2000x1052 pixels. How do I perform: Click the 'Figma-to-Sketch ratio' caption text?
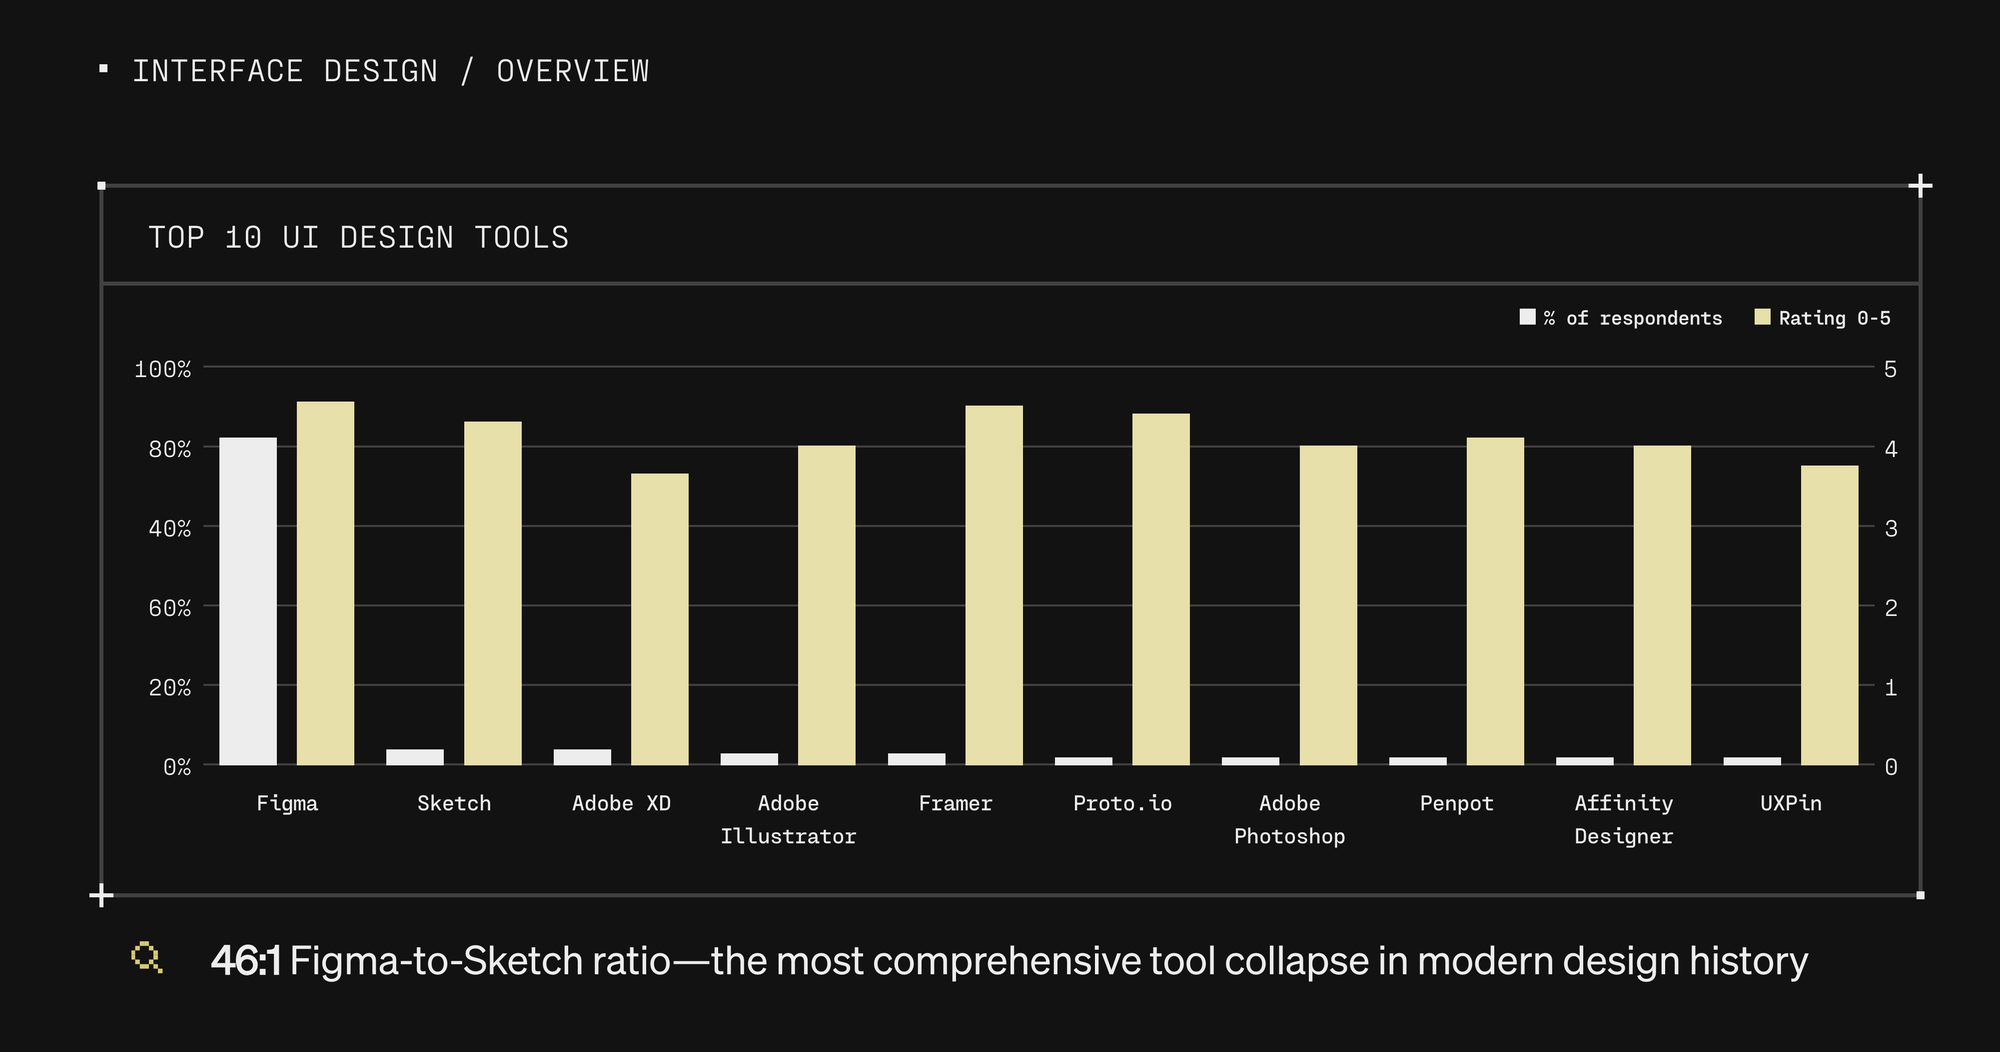479,961
